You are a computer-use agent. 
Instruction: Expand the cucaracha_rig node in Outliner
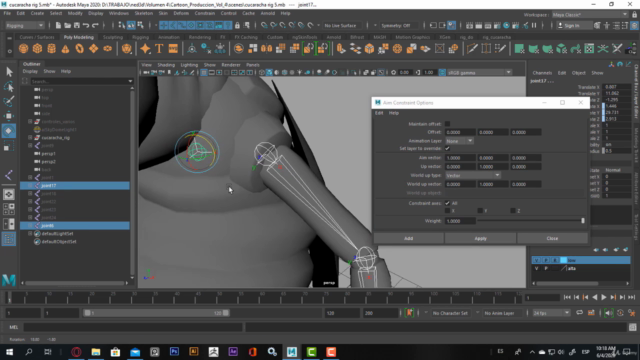pos(30,138)
